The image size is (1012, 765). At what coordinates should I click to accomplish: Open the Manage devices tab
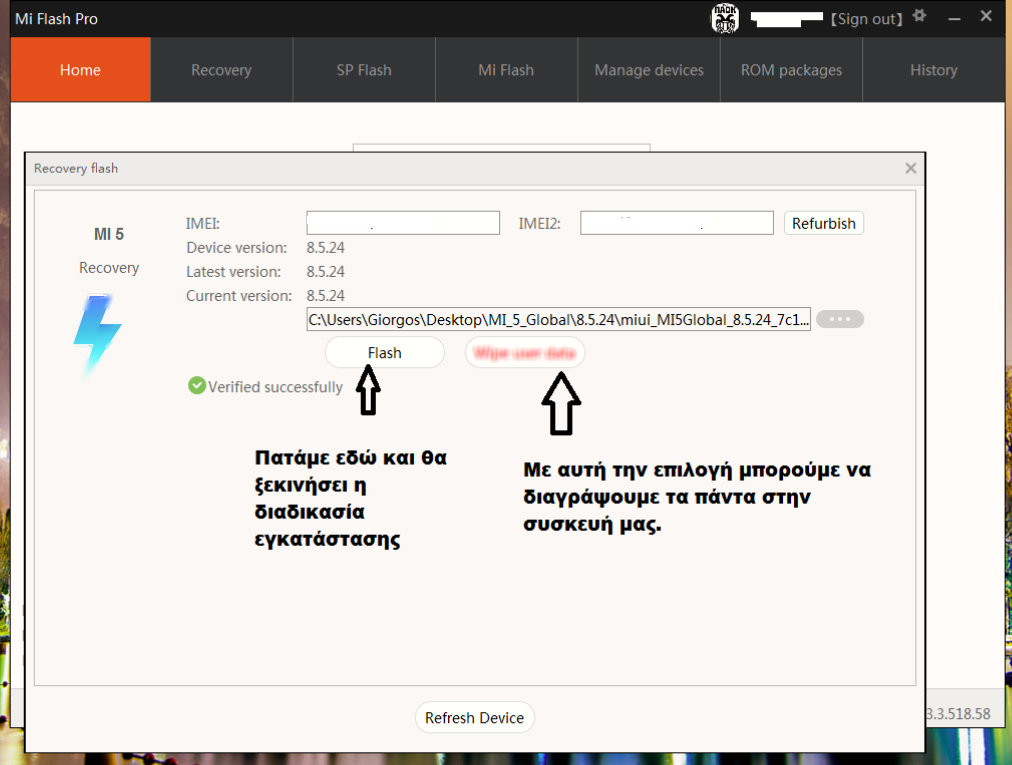(x=649, y=70)
